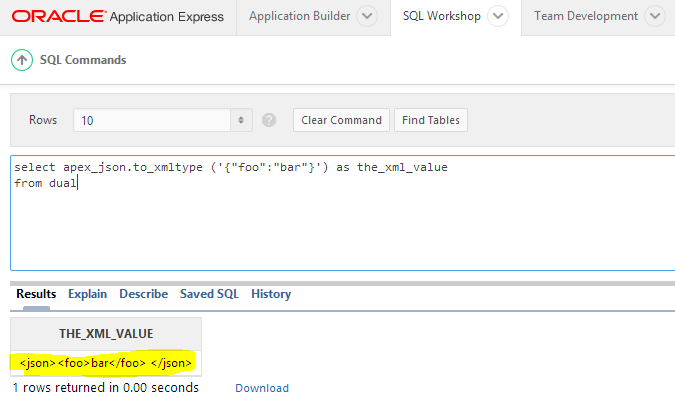View the History tab

click(x=271, y=294)
